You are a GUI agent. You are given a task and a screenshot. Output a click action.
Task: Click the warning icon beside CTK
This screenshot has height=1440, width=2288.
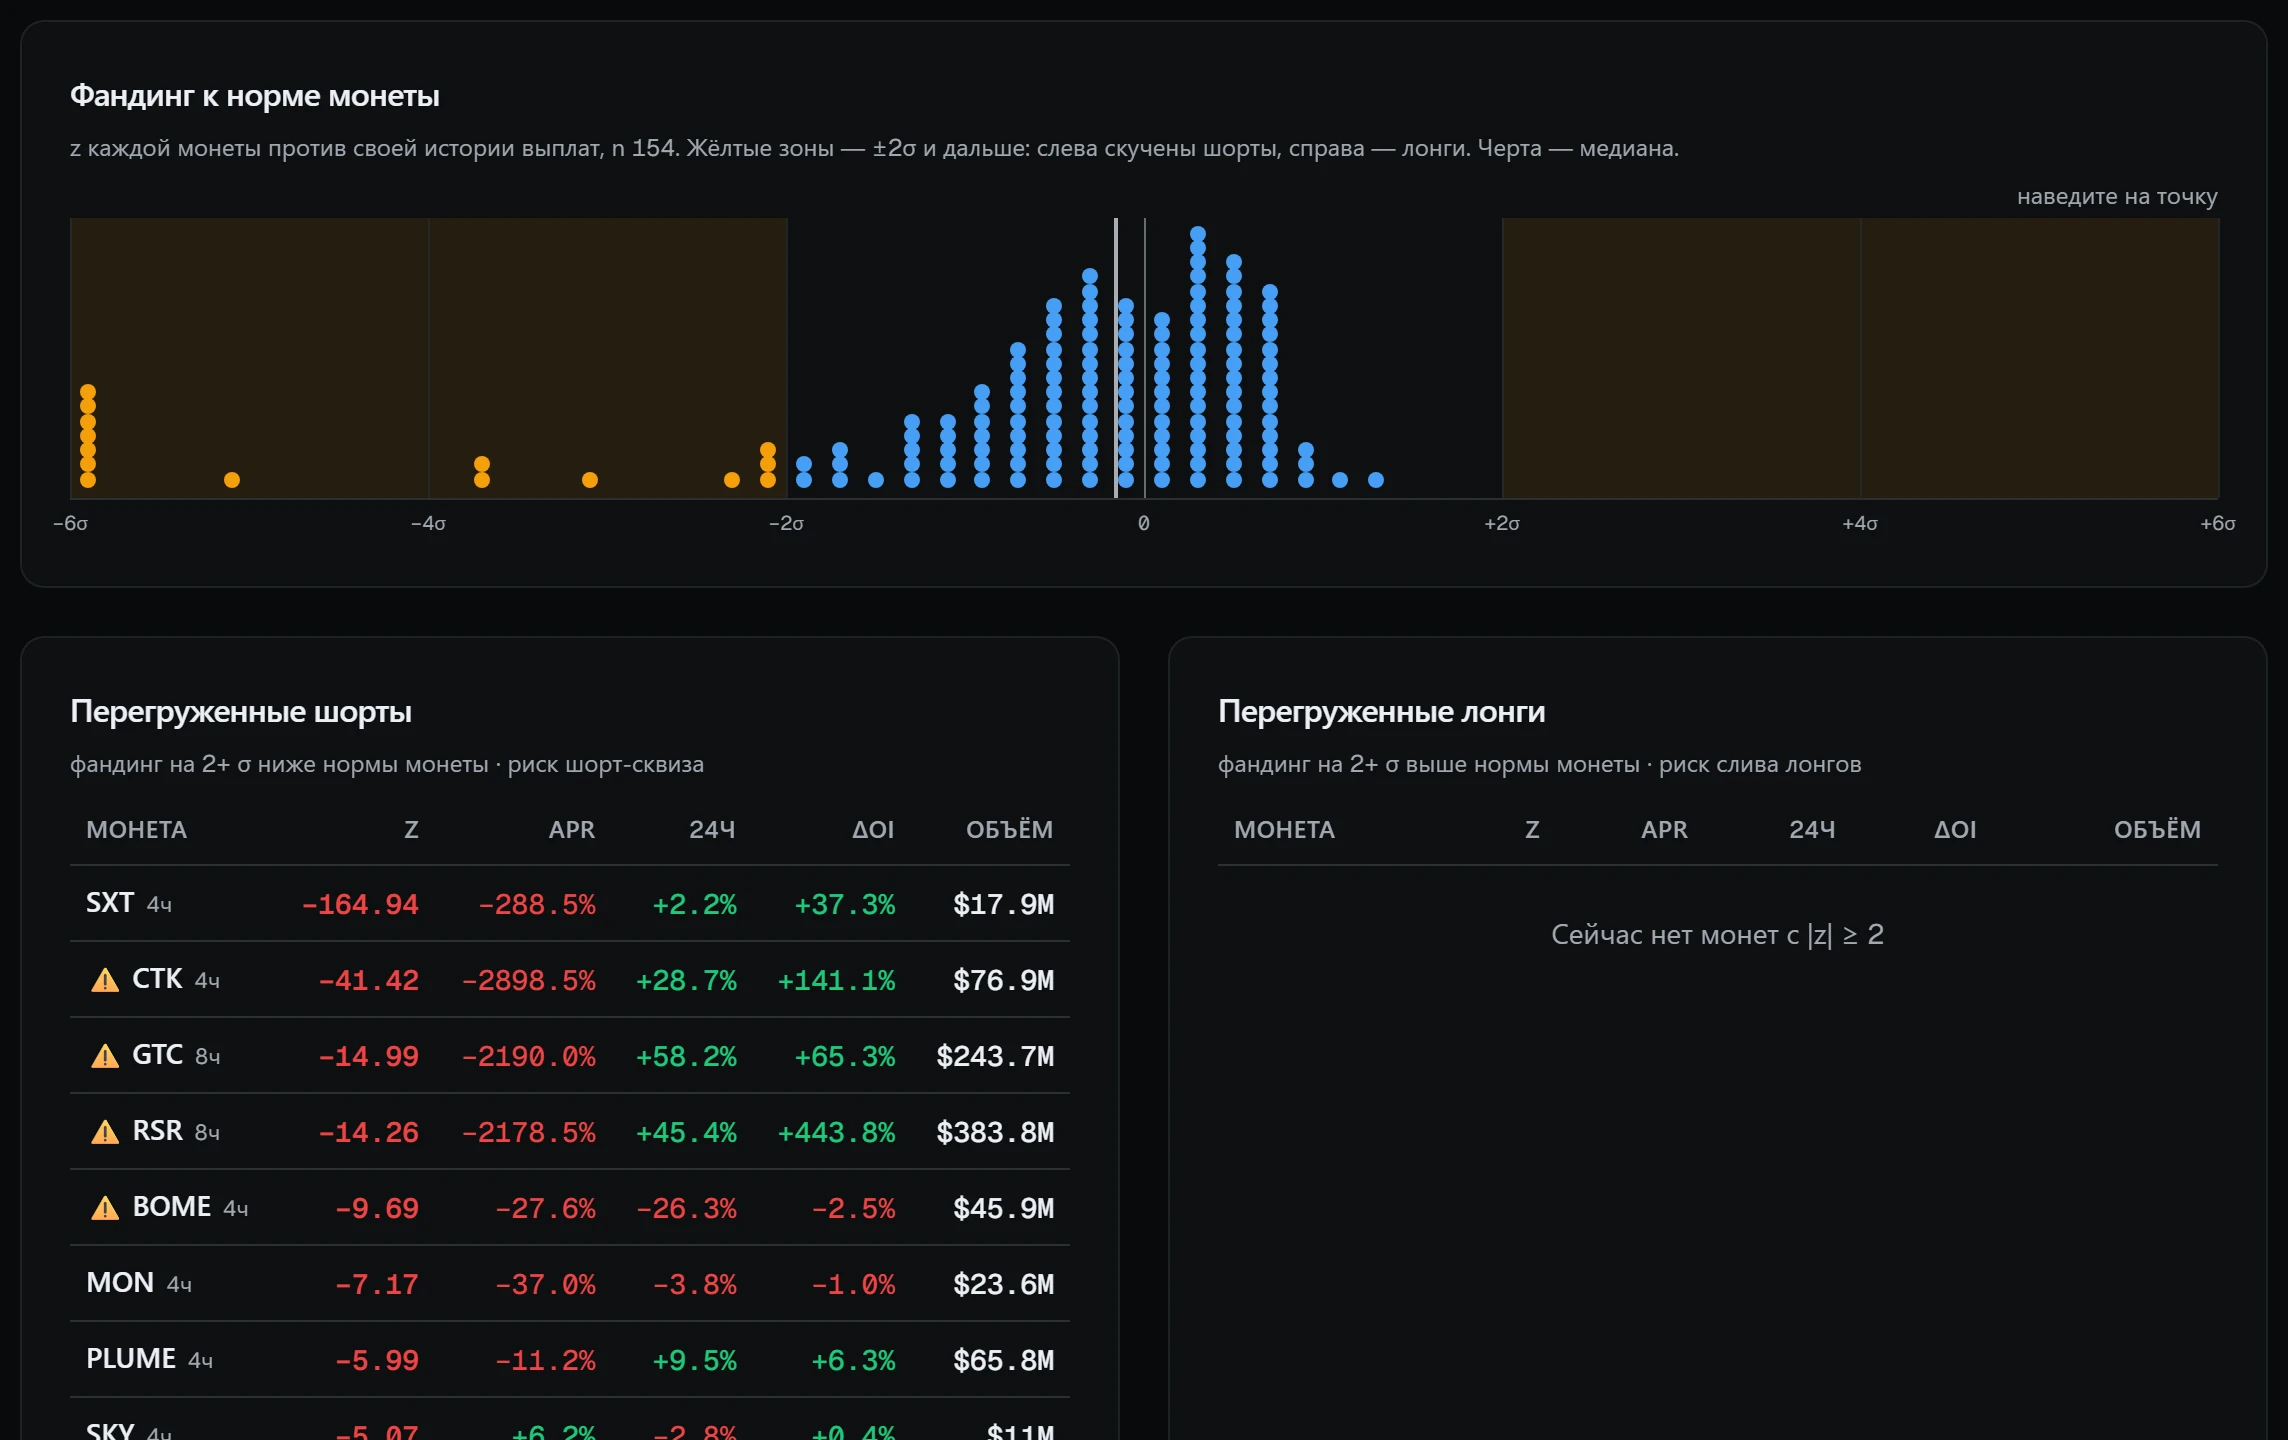point(105,980)
